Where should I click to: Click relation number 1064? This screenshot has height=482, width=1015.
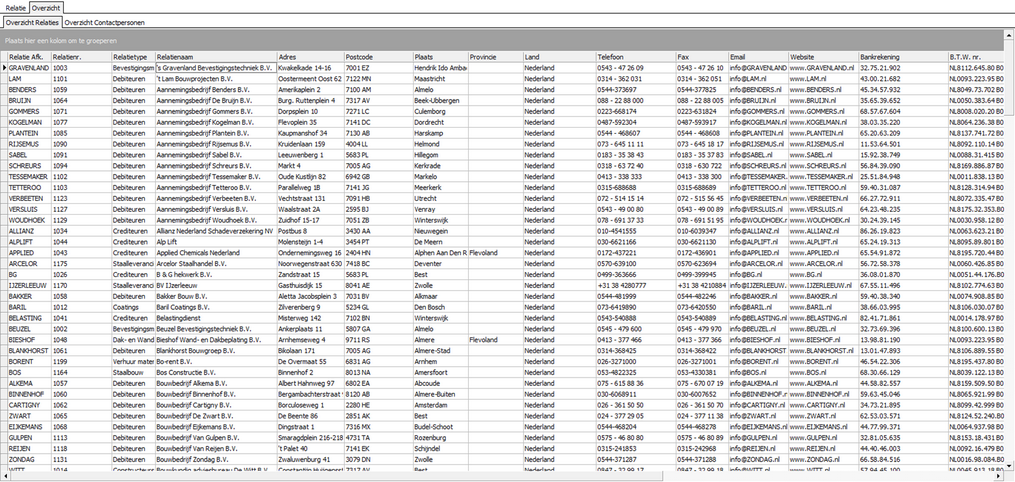coord(81,100)
